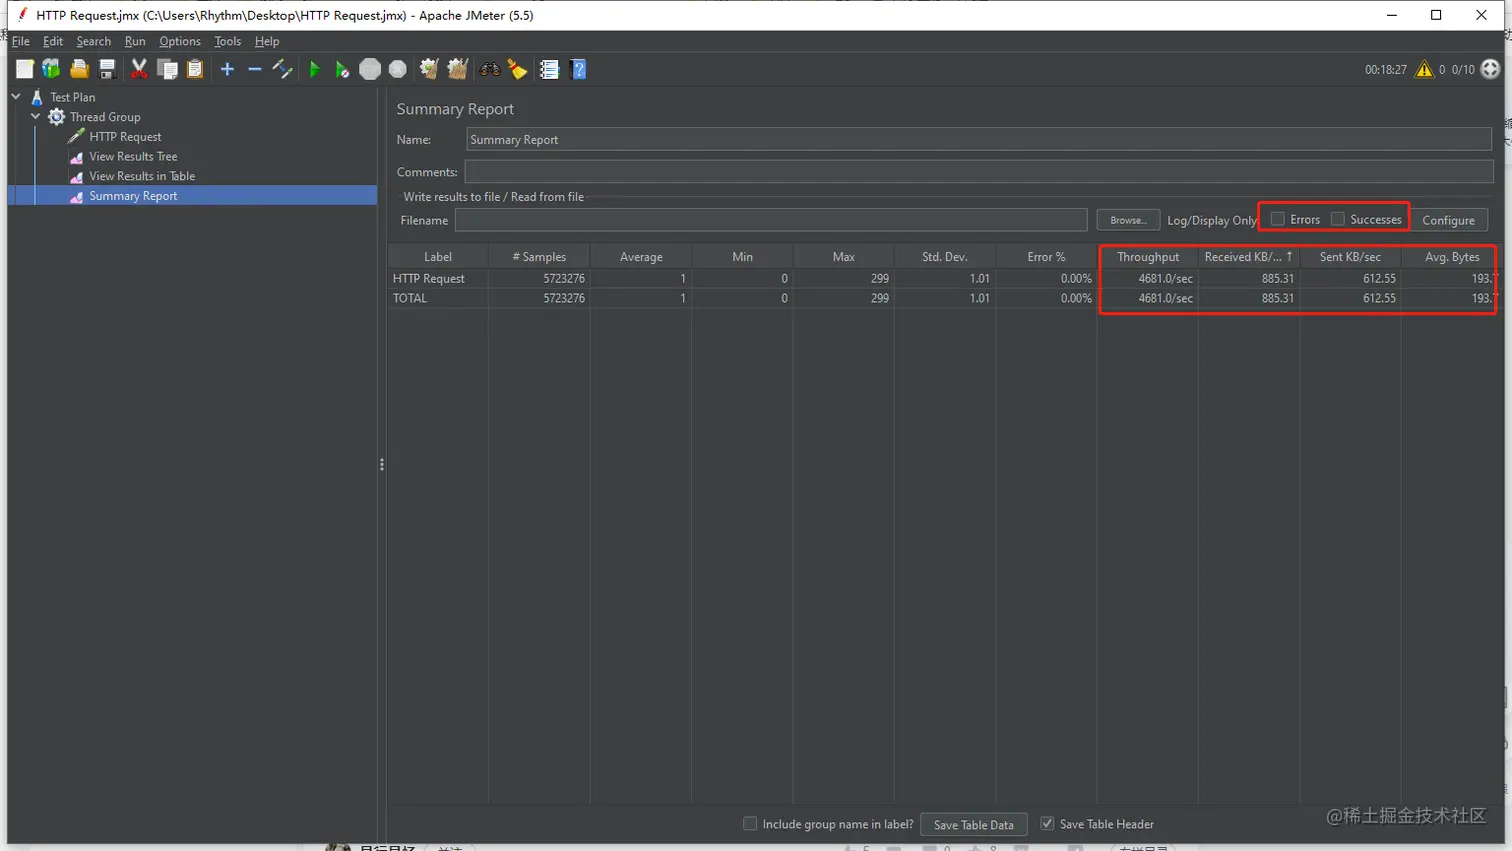Click the Comments input field
The image size is (1512, 851).
[978, 172]
